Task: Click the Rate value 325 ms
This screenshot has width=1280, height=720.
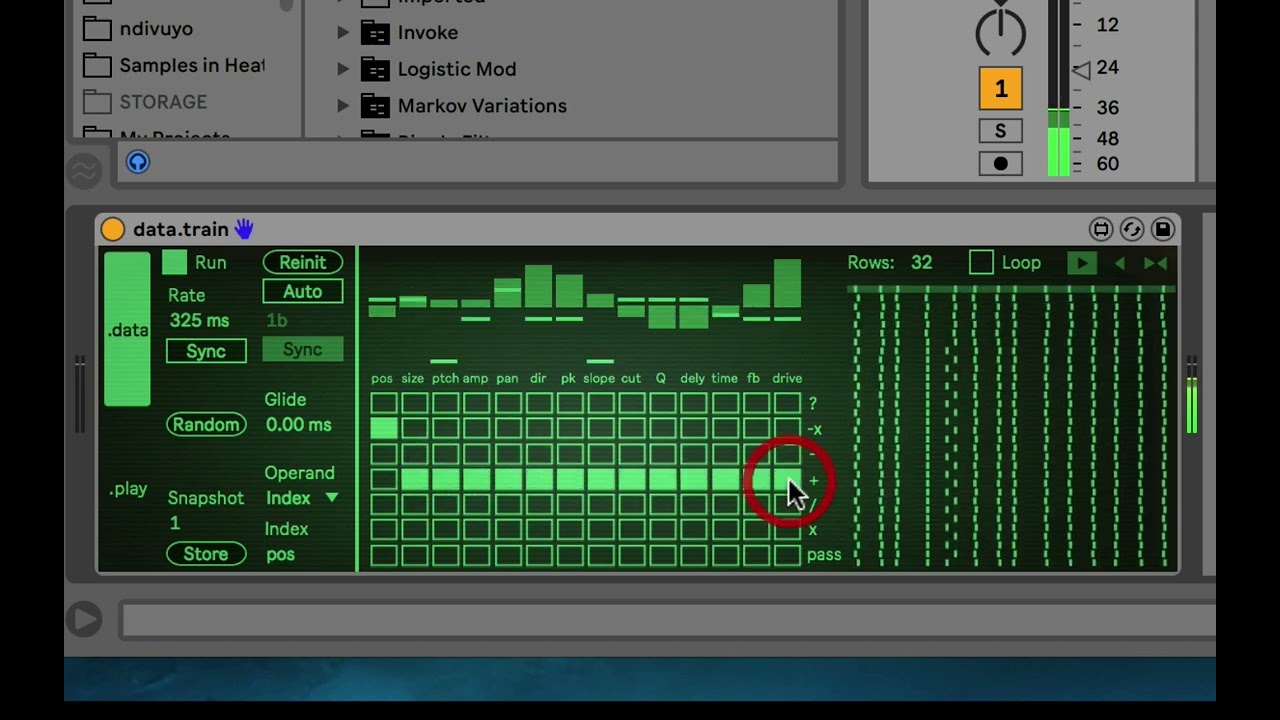Action: click(199, 321)
